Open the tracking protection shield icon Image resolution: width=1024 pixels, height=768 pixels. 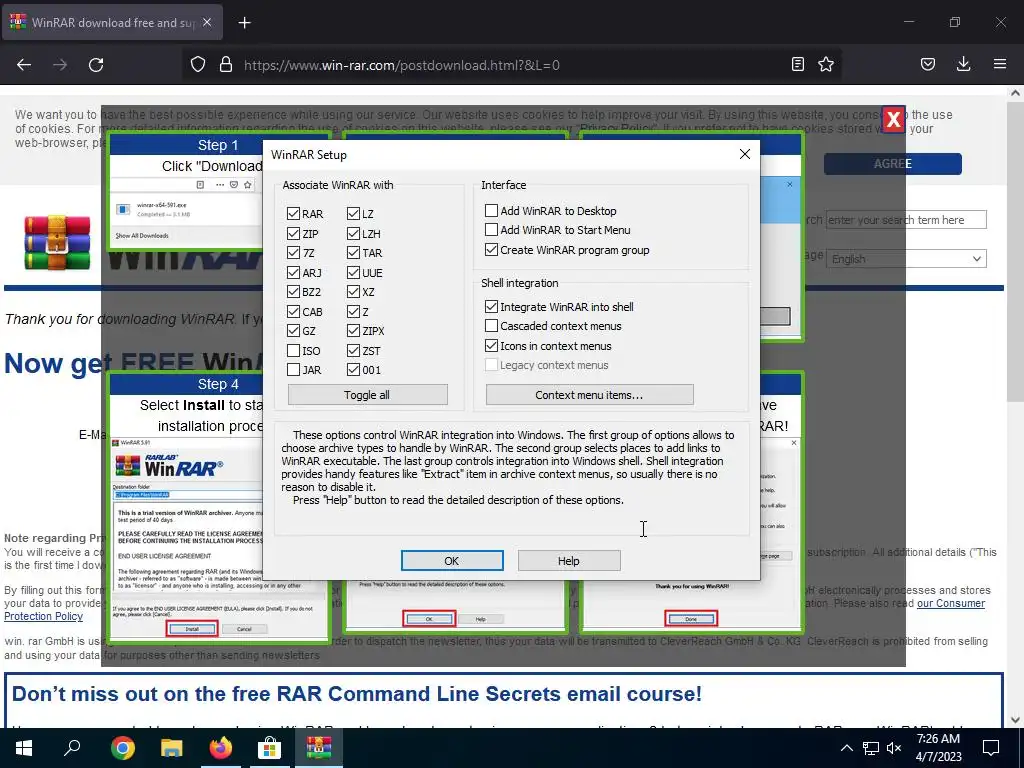pyautogui.click(x=198, y=65)
